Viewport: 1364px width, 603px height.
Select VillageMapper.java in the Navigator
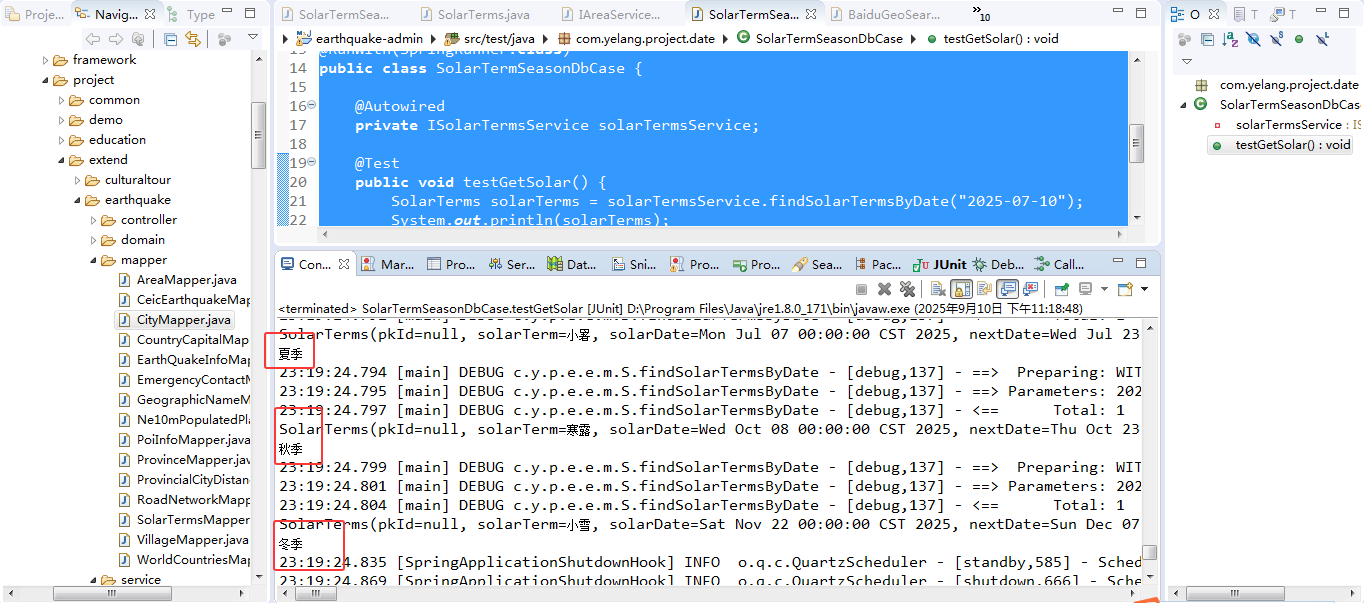tap(184, 540)
